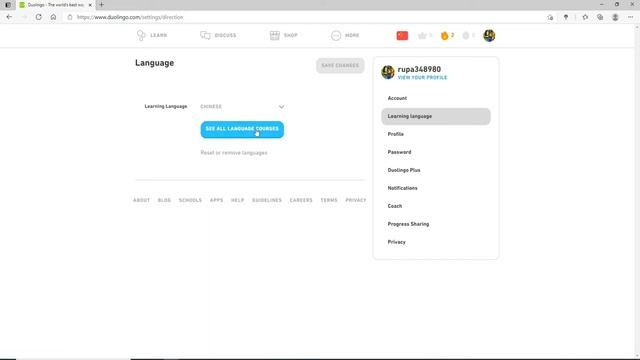Viewport: 640px width, 360px height.
Task: Close the Duolingo browser tab
Action: pyautogui.click(x=90, y=5)
